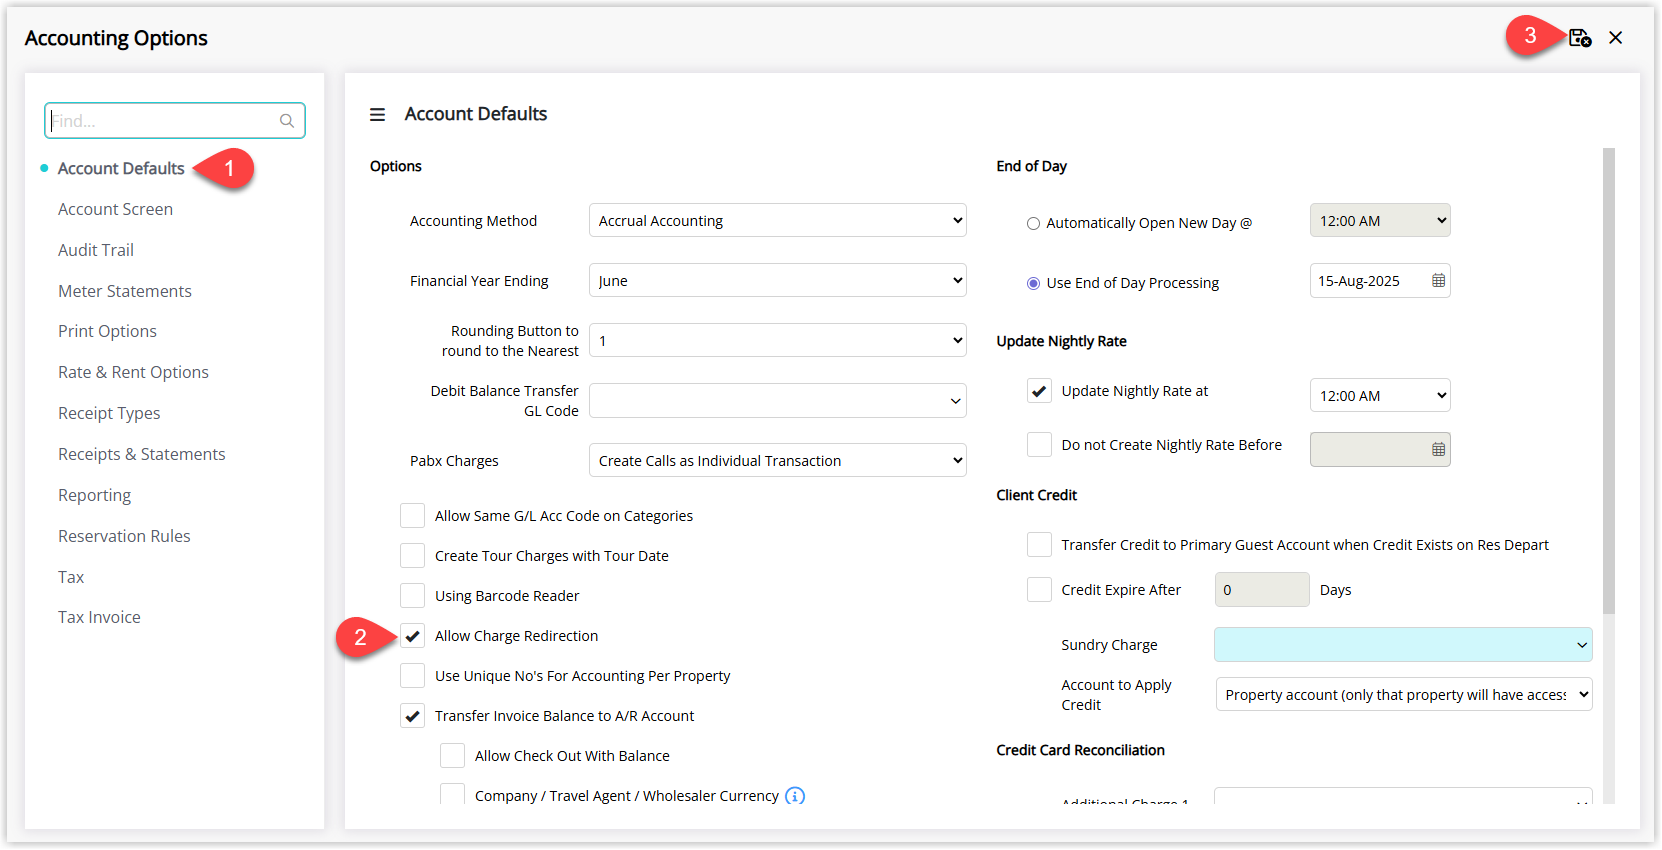Open Print Options section
Image resolution: width=1662 pixels, height=850 pixels.
(x=107, y=331)
